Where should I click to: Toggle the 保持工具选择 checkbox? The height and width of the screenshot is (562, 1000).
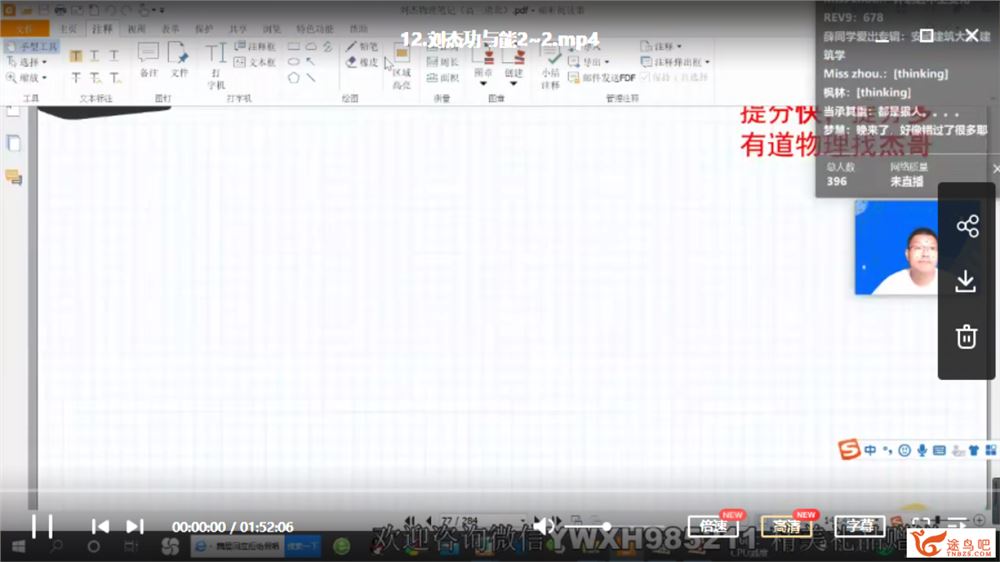point(675,77)
